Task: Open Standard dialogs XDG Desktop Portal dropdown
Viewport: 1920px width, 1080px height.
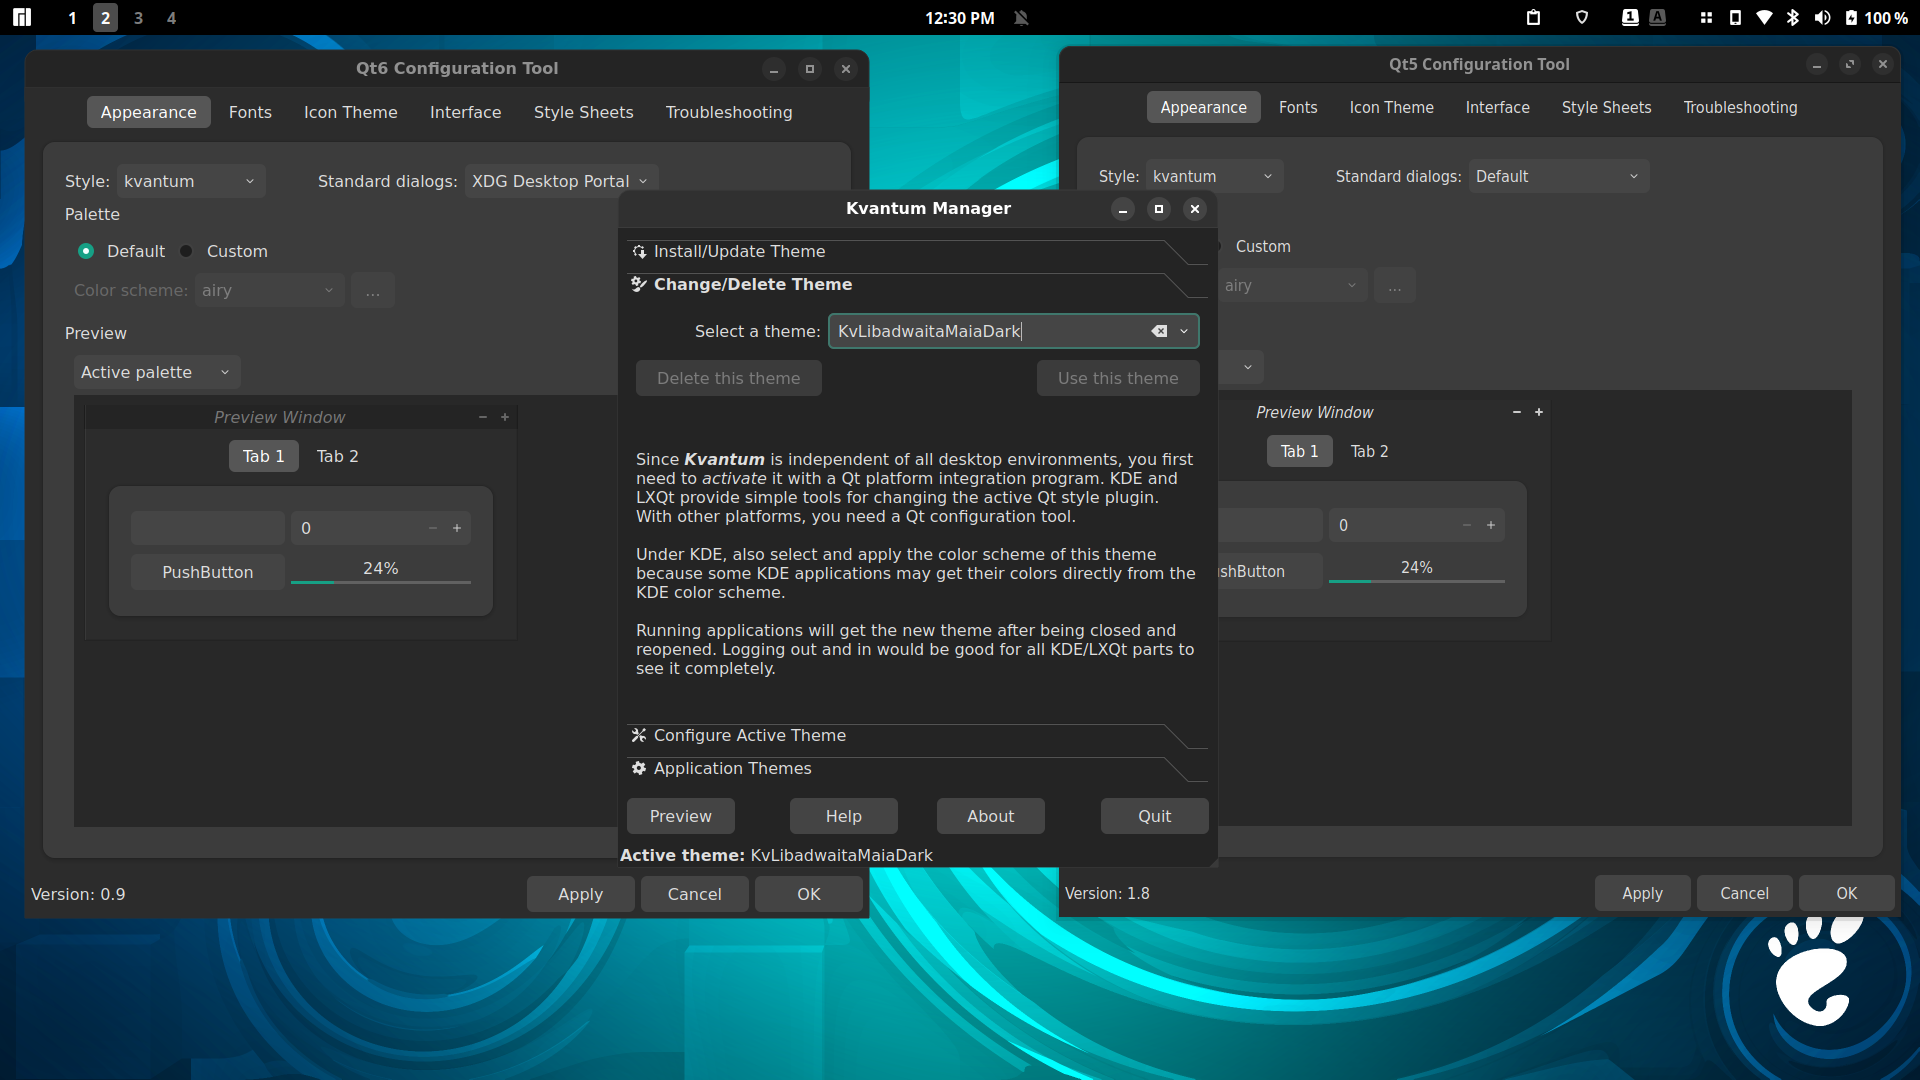Action: [561, 181]
